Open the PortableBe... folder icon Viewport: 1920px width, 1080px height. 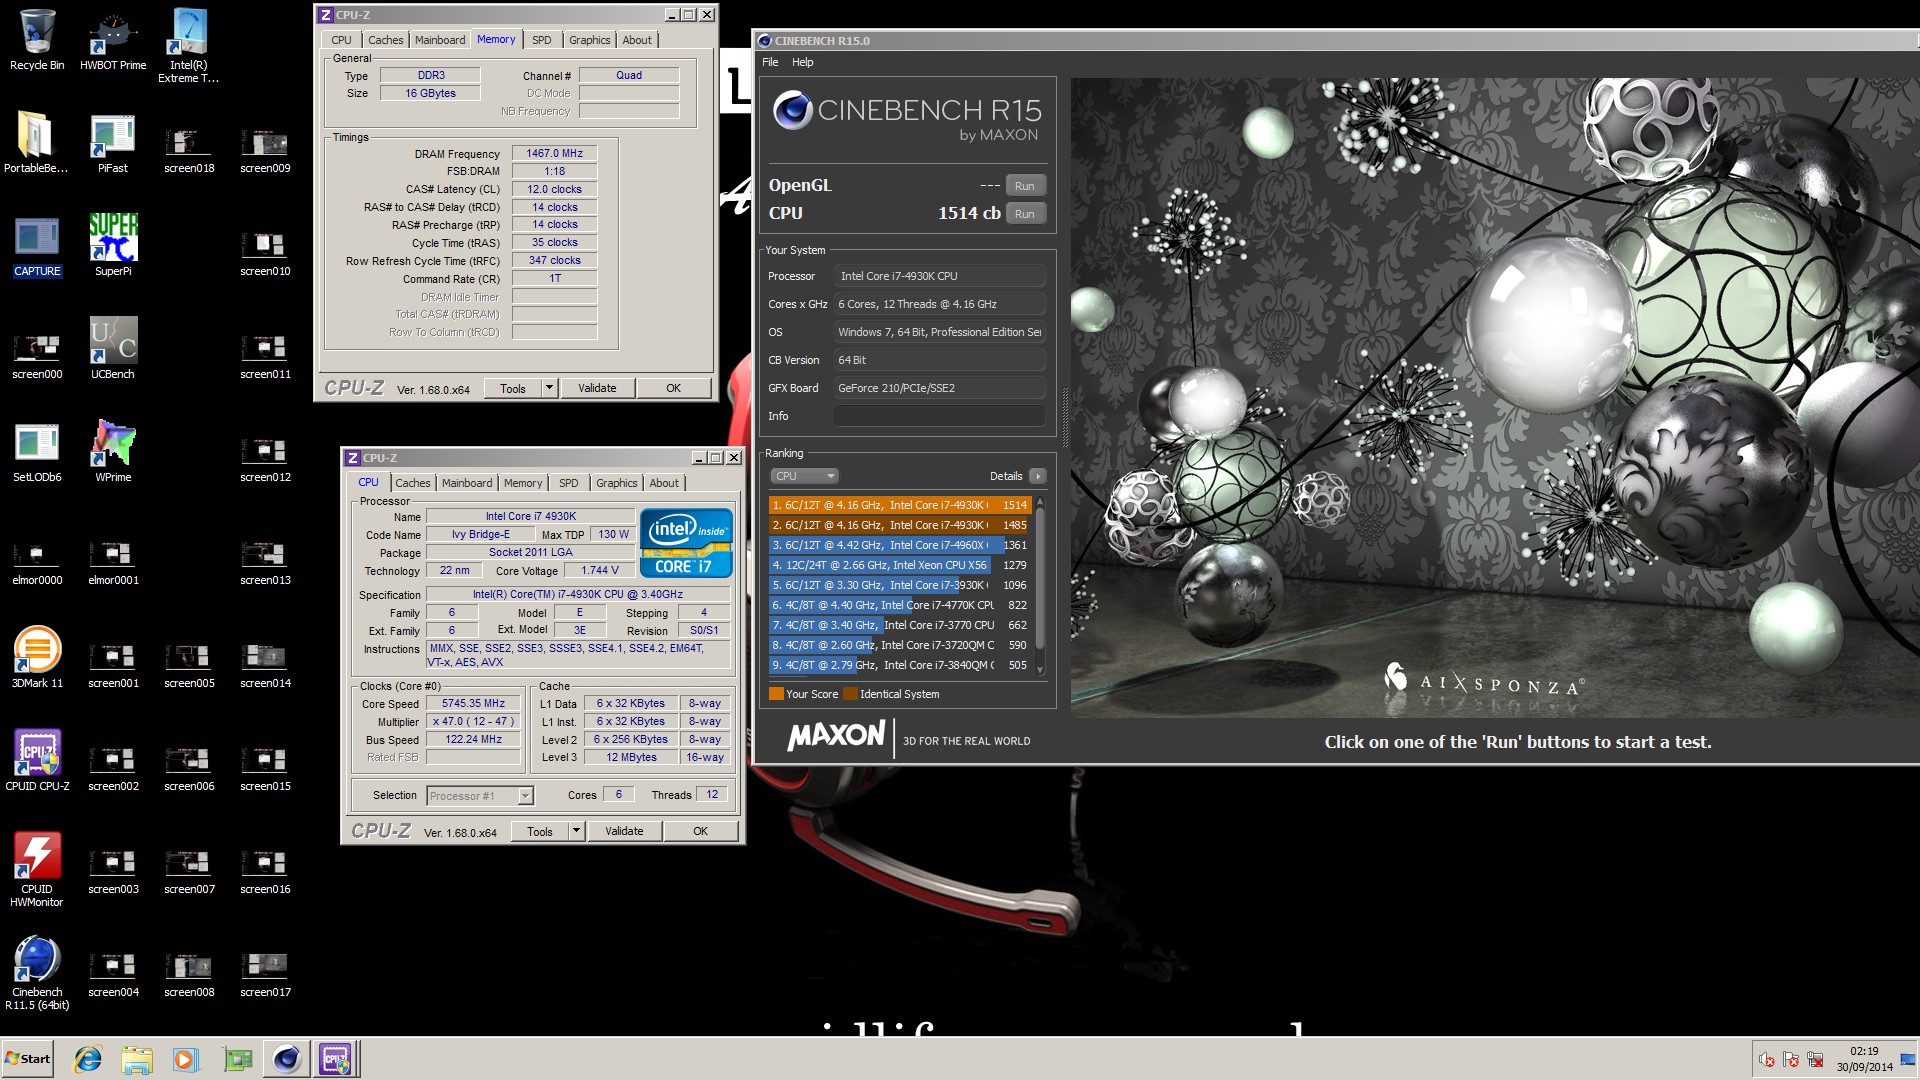(37, 143)
